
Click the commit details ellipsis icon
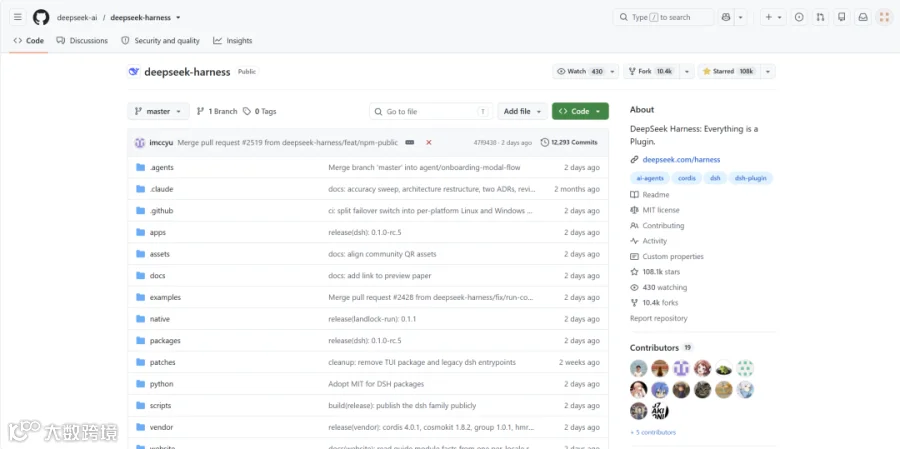pos(409,142)
